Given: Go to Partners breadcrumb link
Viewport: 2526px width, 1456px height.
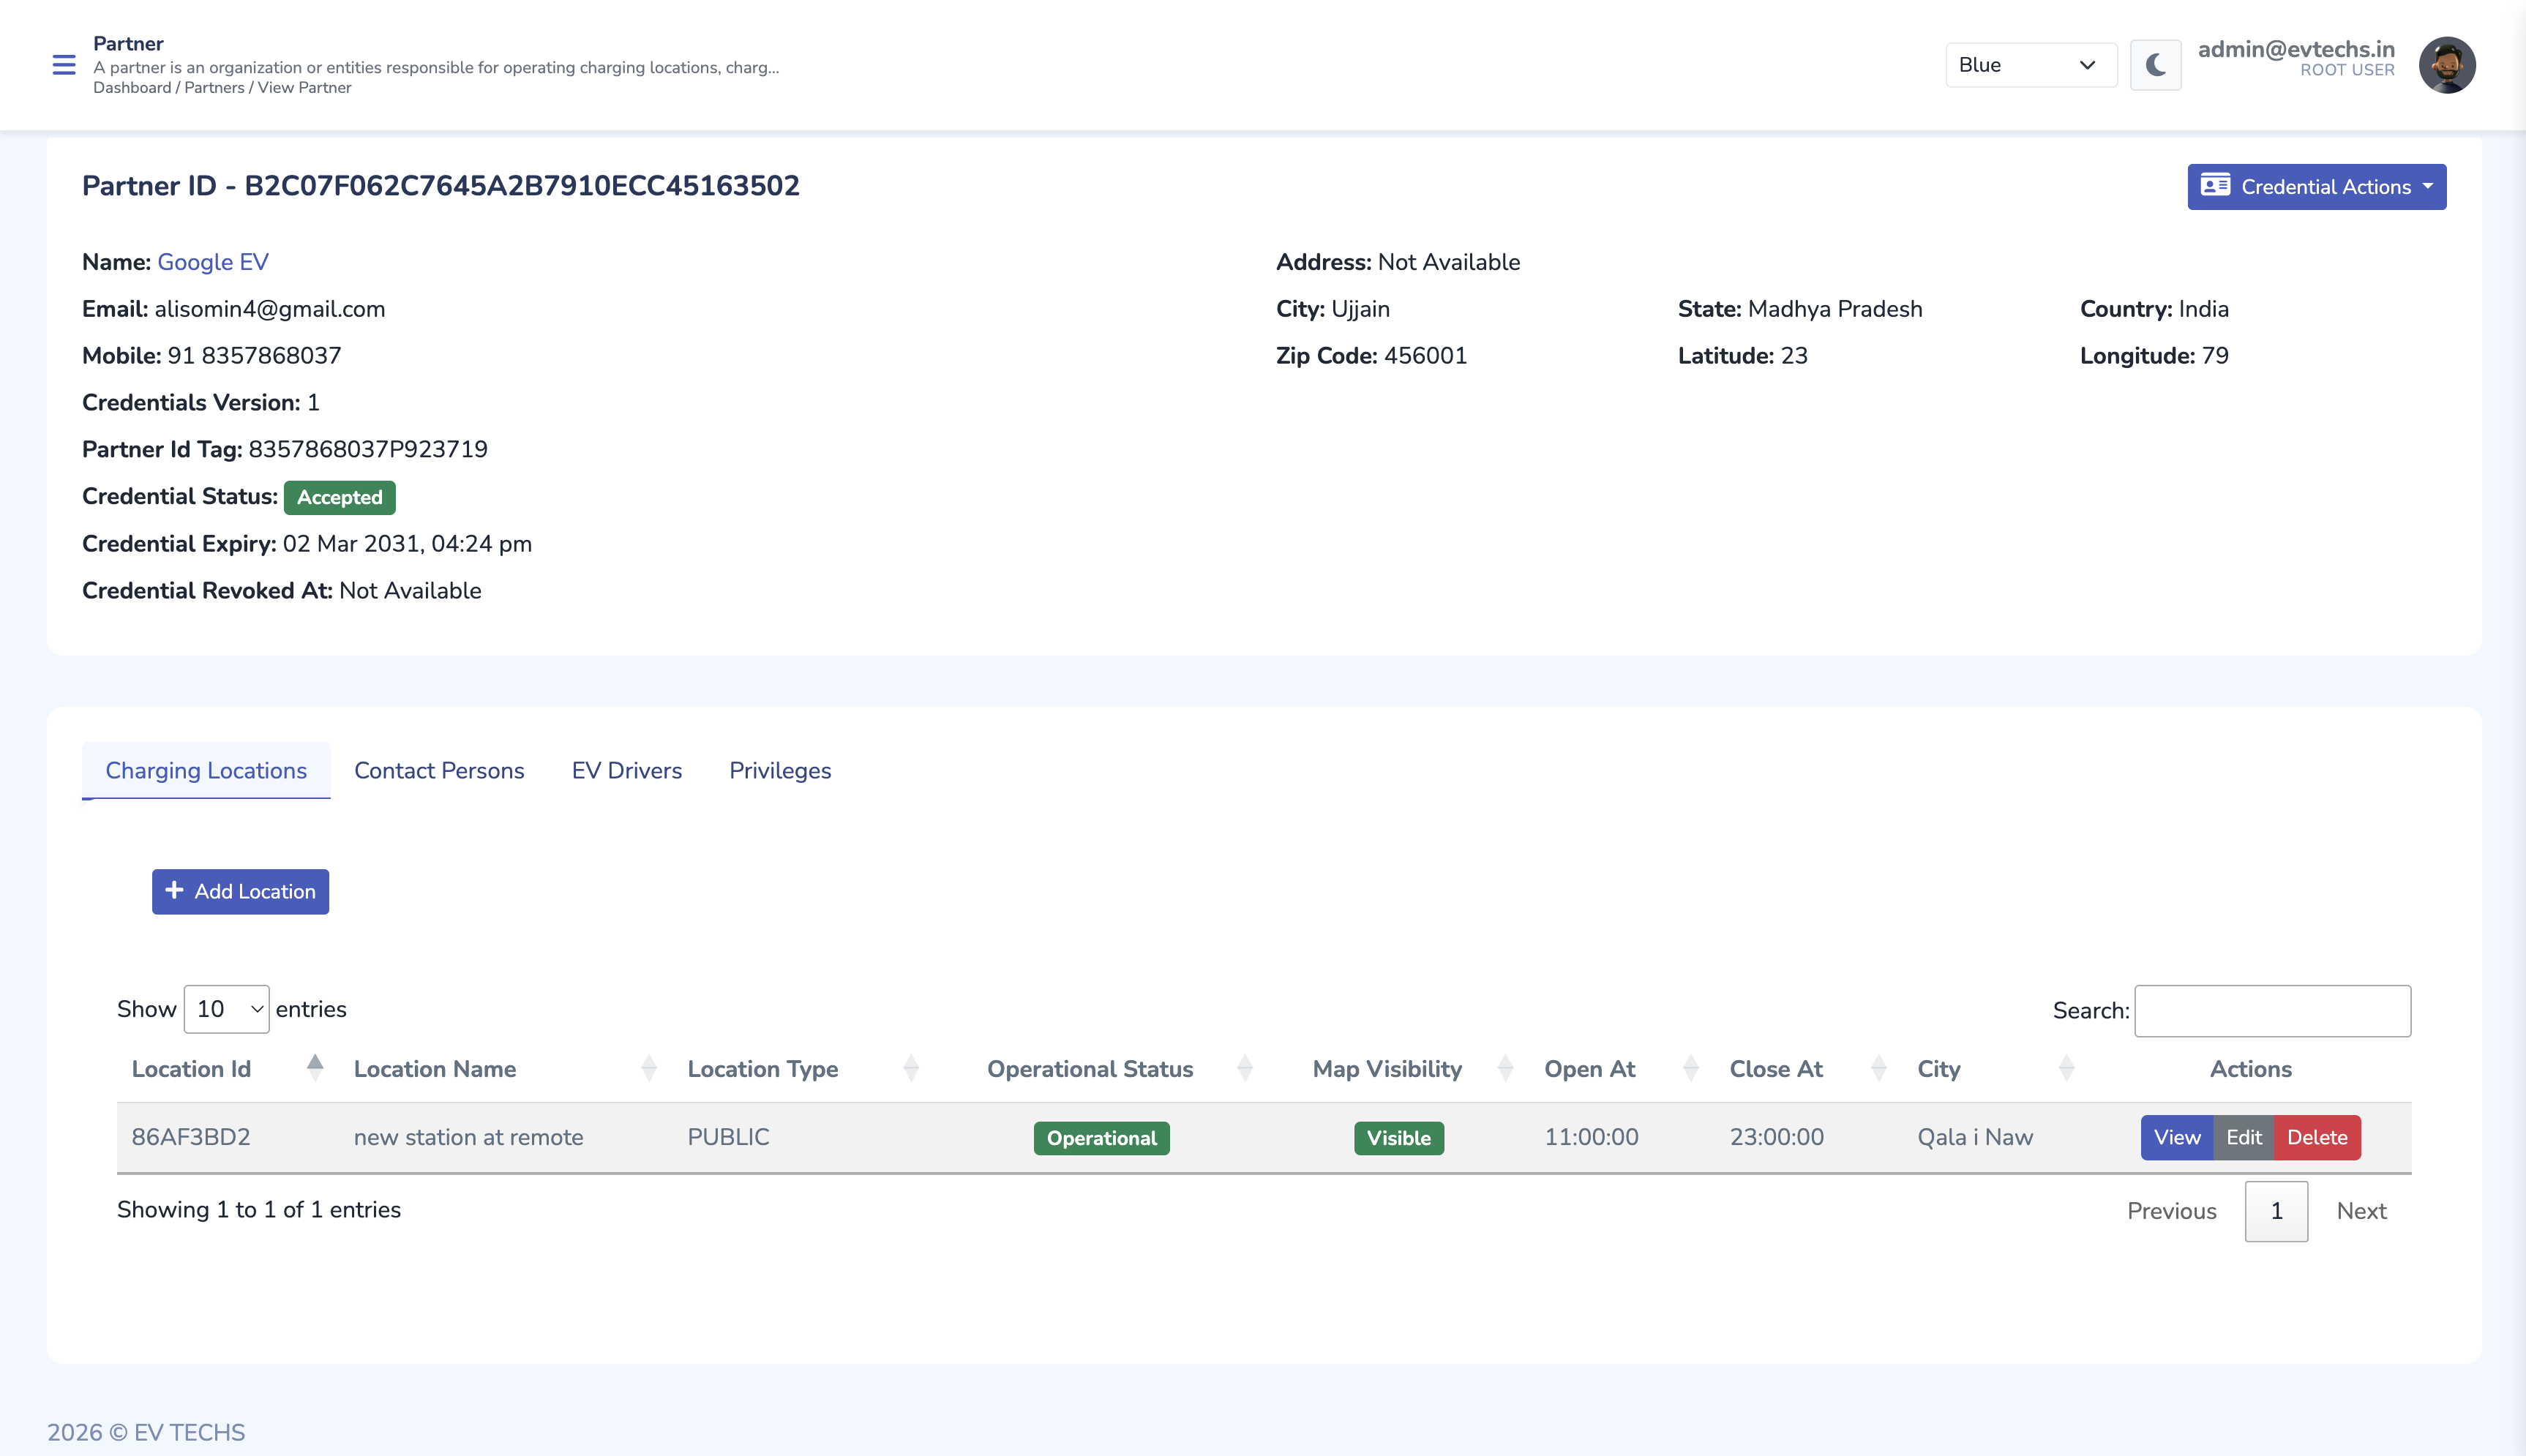Looking at the screenshot, I should [214, 88].
